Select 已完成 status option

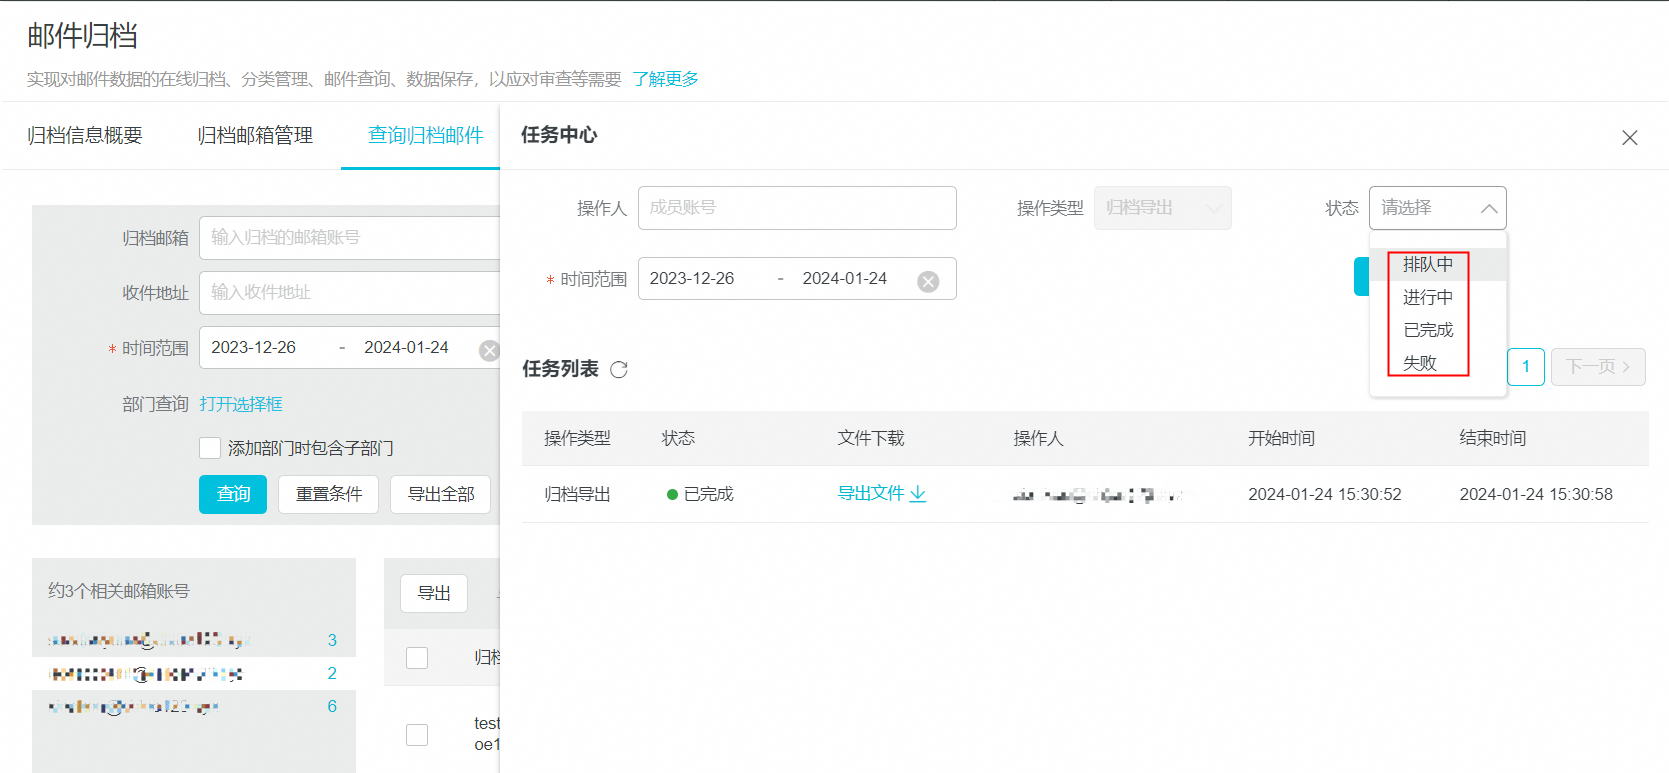pyautogui.click(x=1427, y=330)
